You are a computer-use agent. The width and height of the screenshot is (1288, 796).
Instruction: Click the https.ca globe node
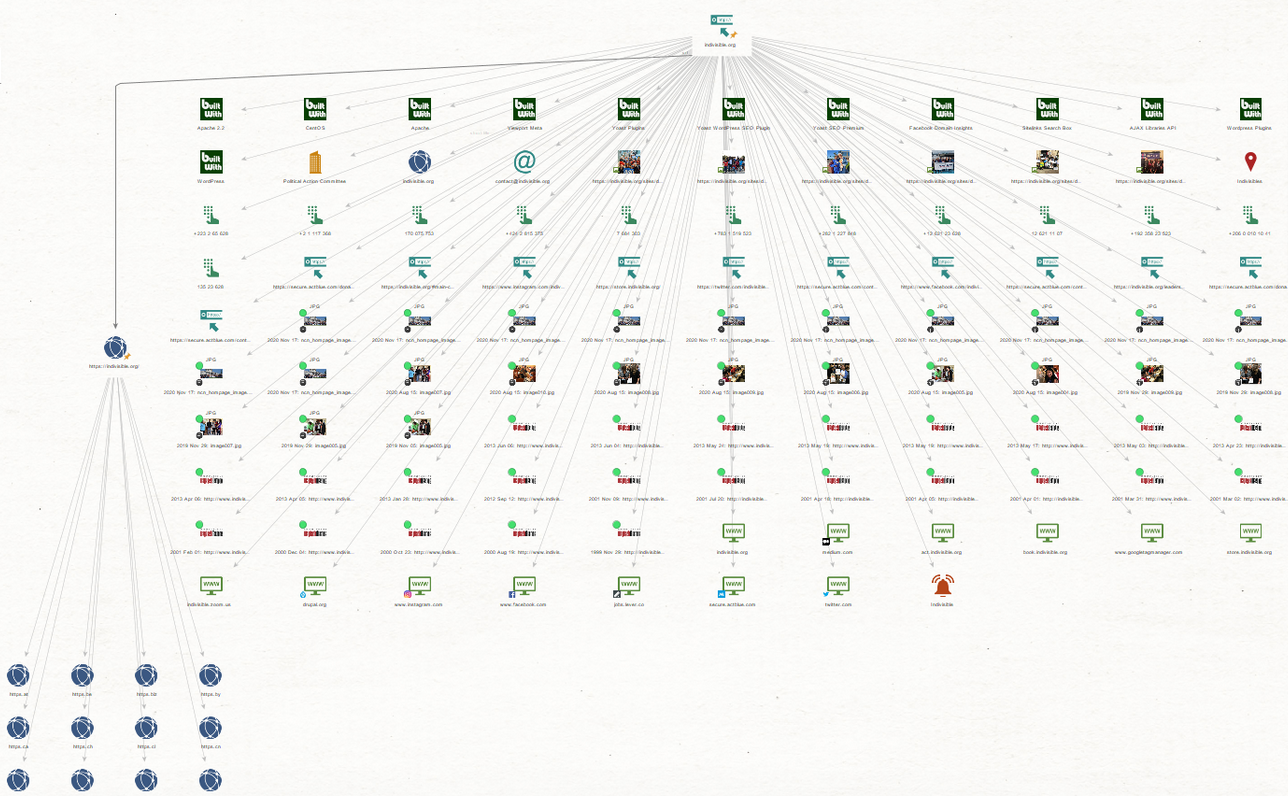tap(19, 728)
